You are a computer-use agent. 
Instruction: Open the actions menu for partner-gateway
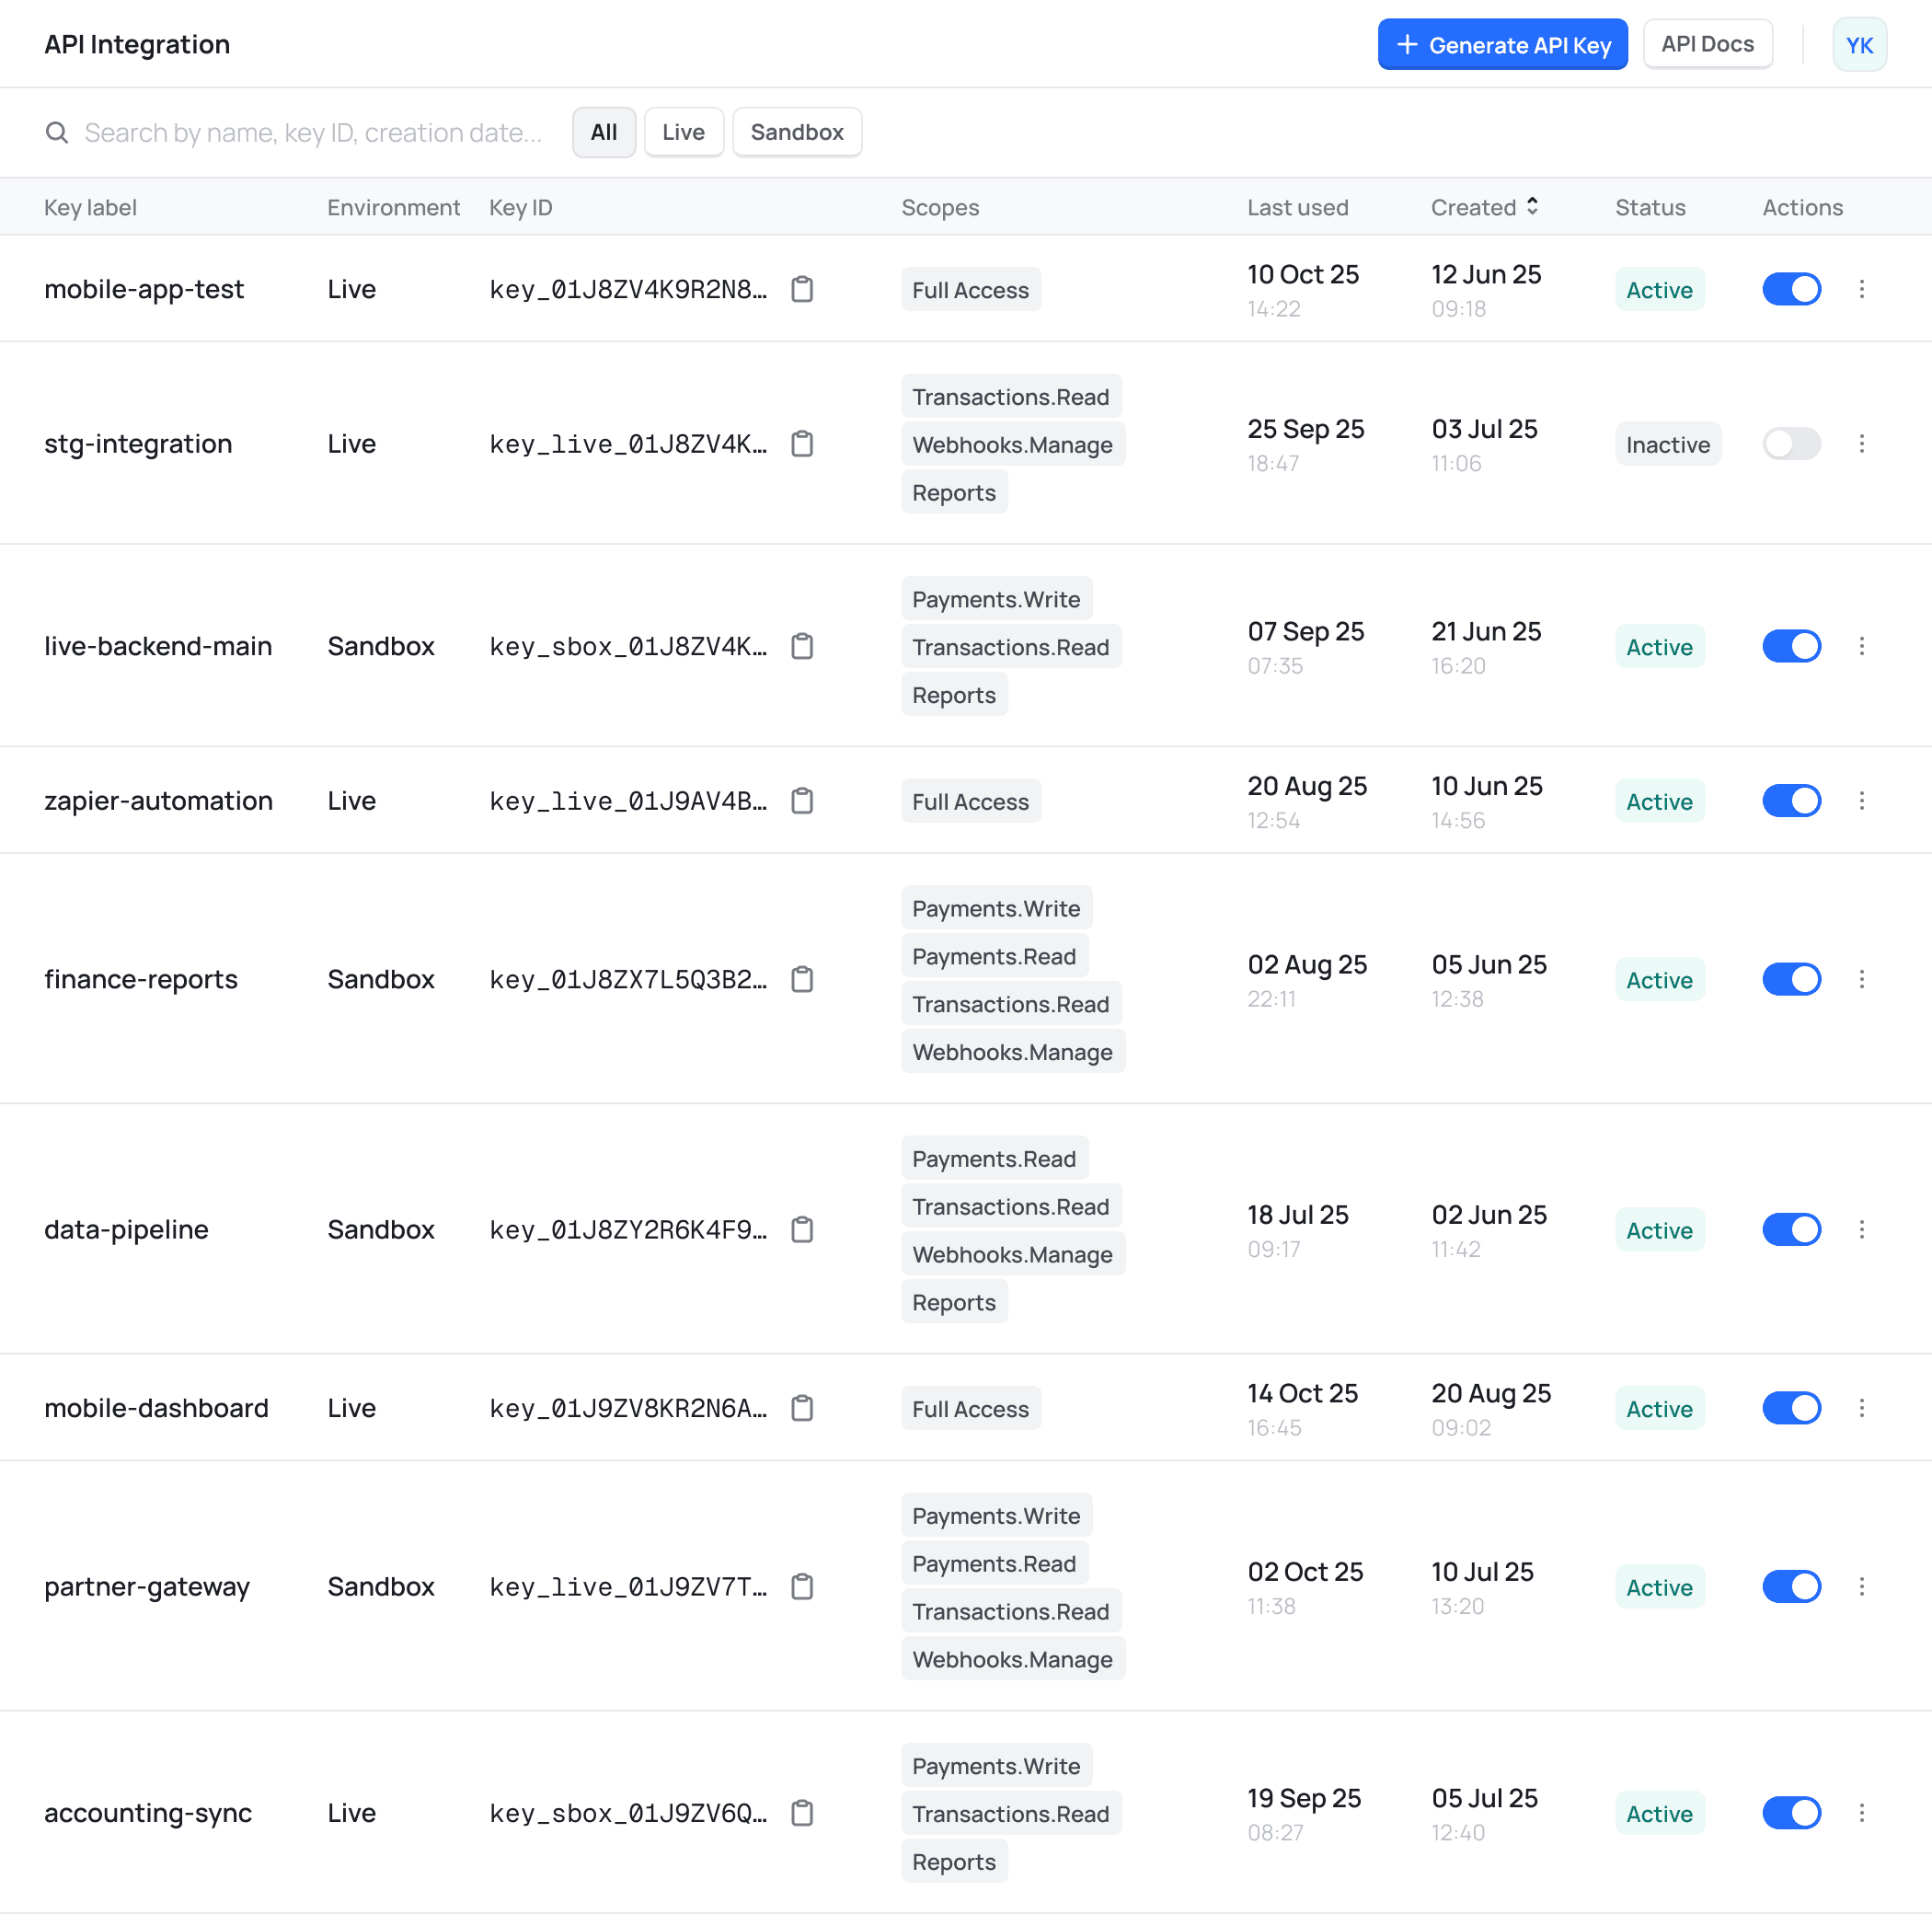pyautogui.click(x=1862, y=1586)
